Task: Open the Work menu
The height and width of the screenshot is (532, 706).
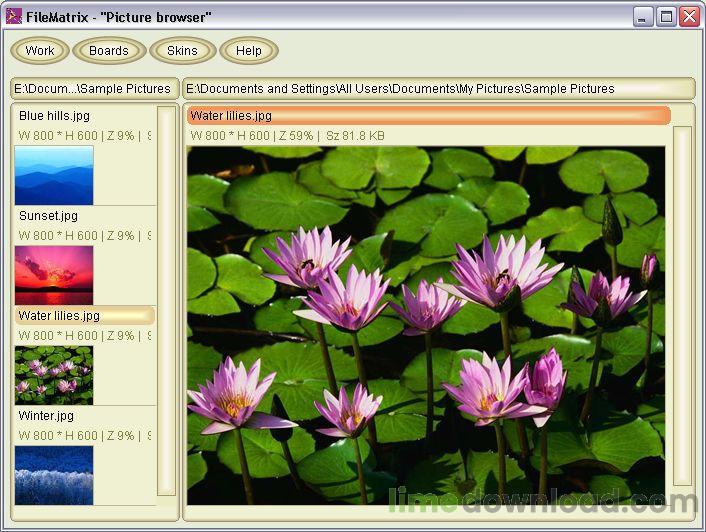Action: (x=40, y=51)
